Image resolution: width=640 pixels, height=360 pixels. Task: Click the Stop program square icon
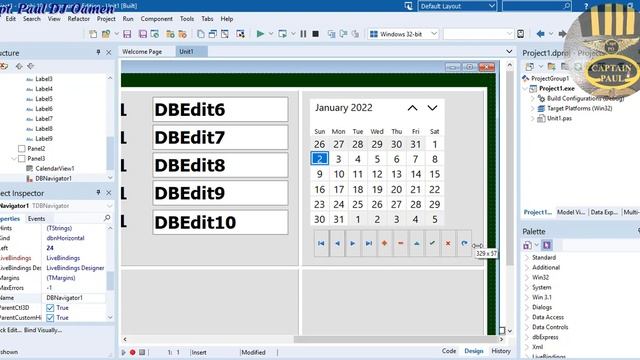click(316, 34)
